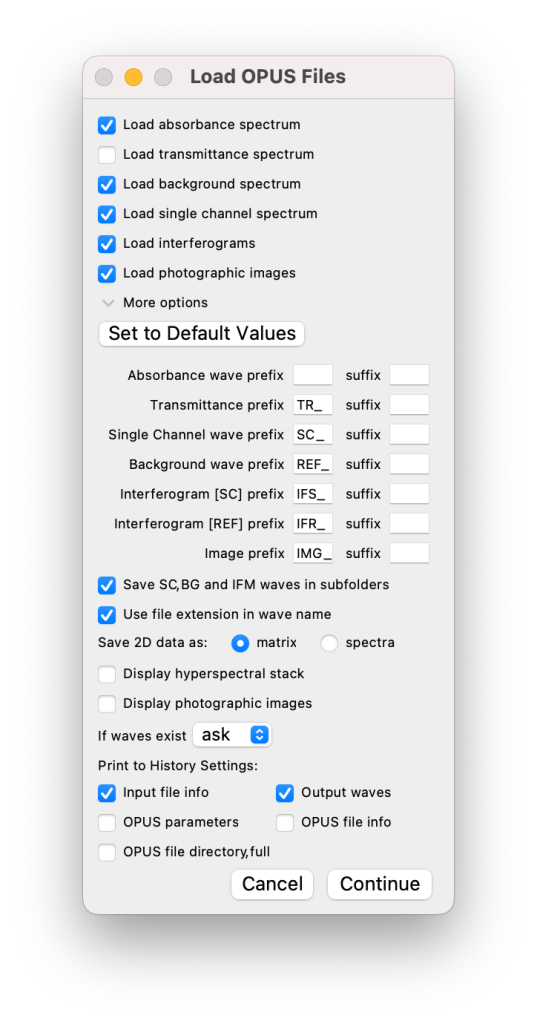The width and height of the screenshot is (537, 1024).
Task: Open the If waves exist dropdown
Action: pyautogui.click(x=232, y=735)
